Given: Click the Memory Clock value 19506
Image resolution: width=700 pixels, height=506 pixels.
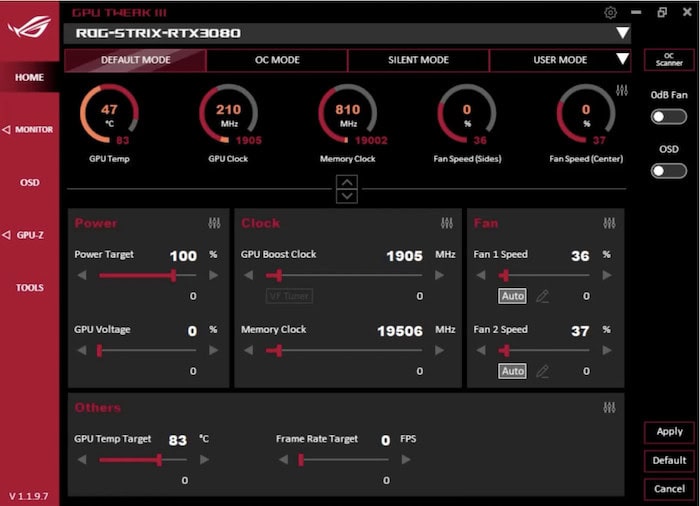Looking at the screenshot, I should pos(400,331).
